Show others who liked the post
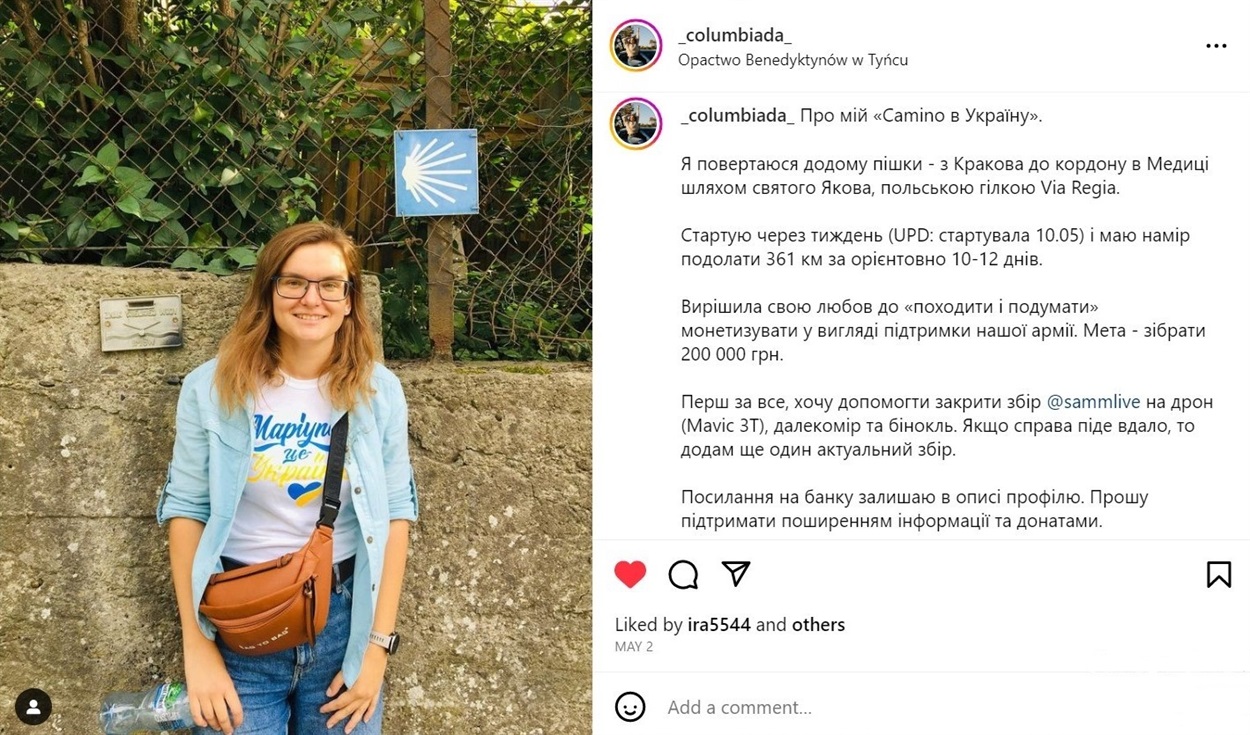This screenshot has width=1250, height=735. pyautogui.click(x=818, y=625)
